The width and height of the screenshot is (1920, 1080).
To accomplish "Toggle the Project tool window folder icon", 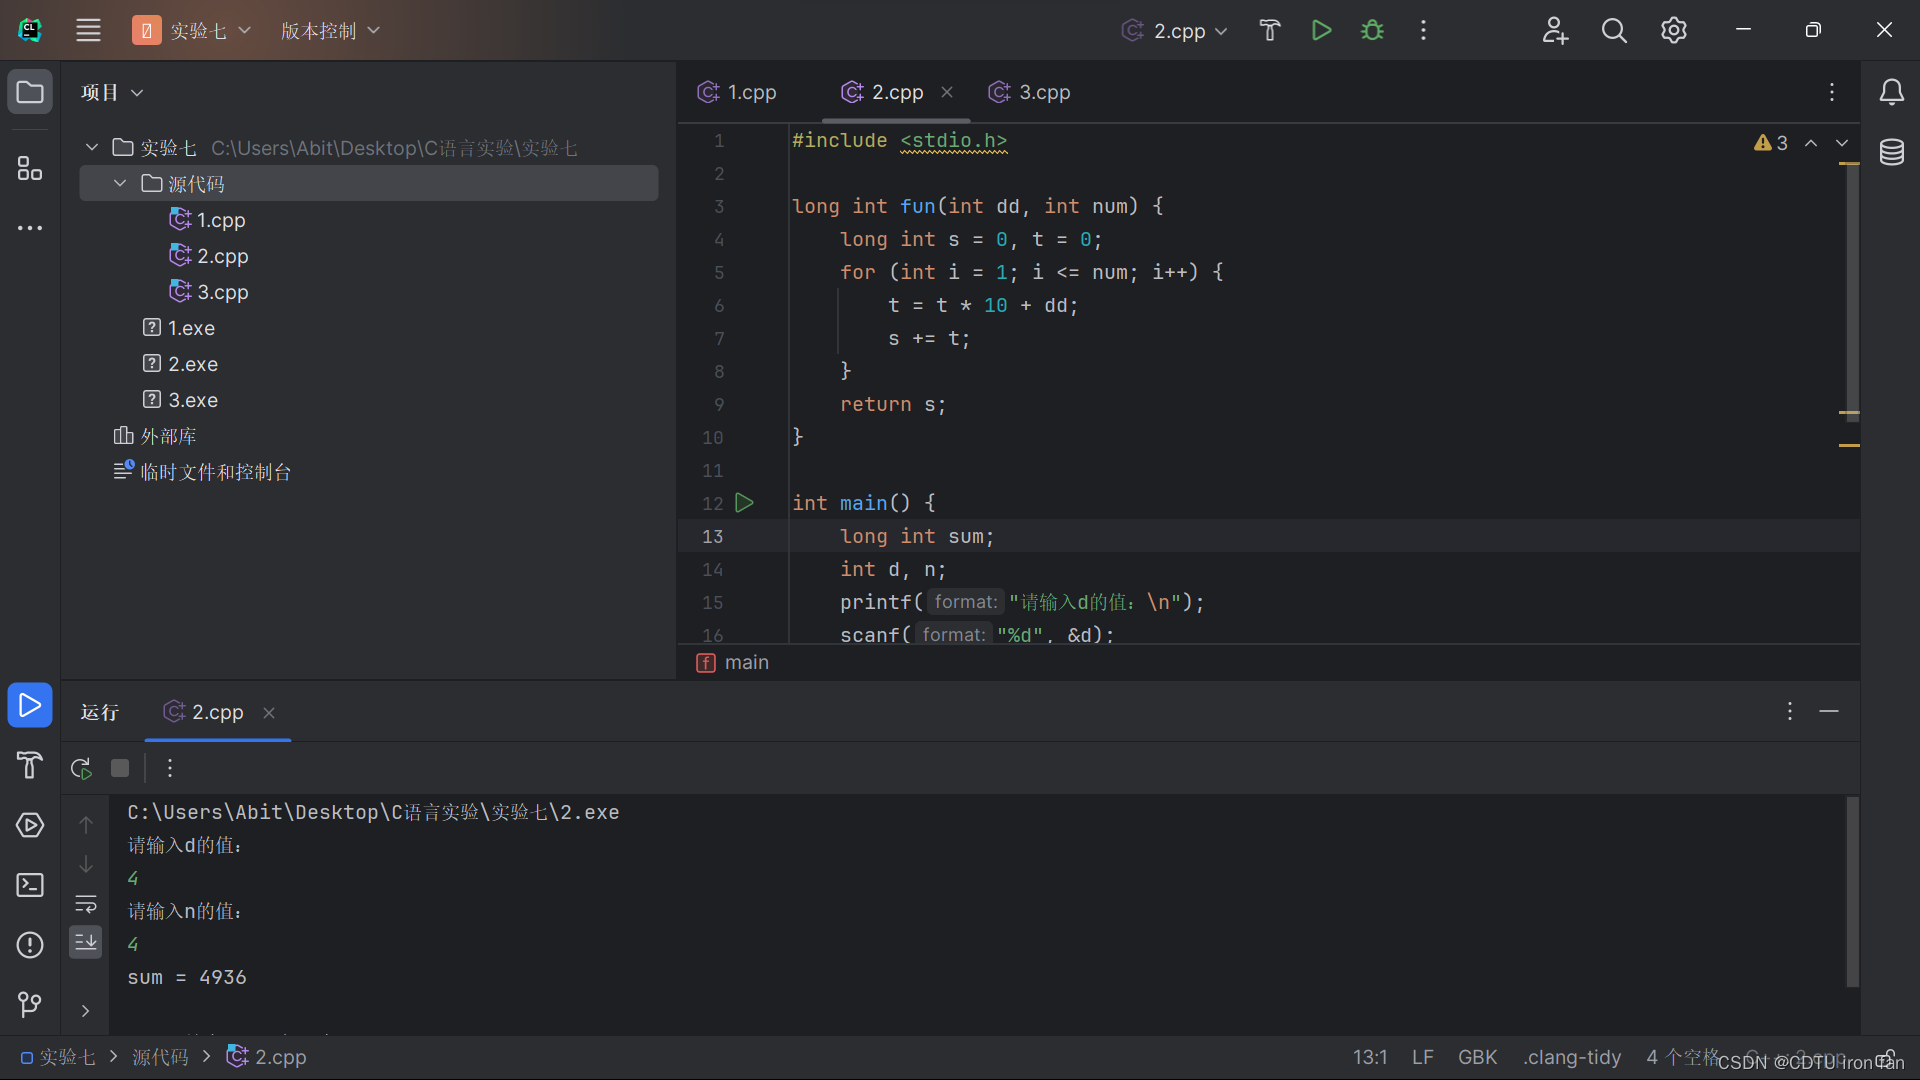I will point(30,92).
